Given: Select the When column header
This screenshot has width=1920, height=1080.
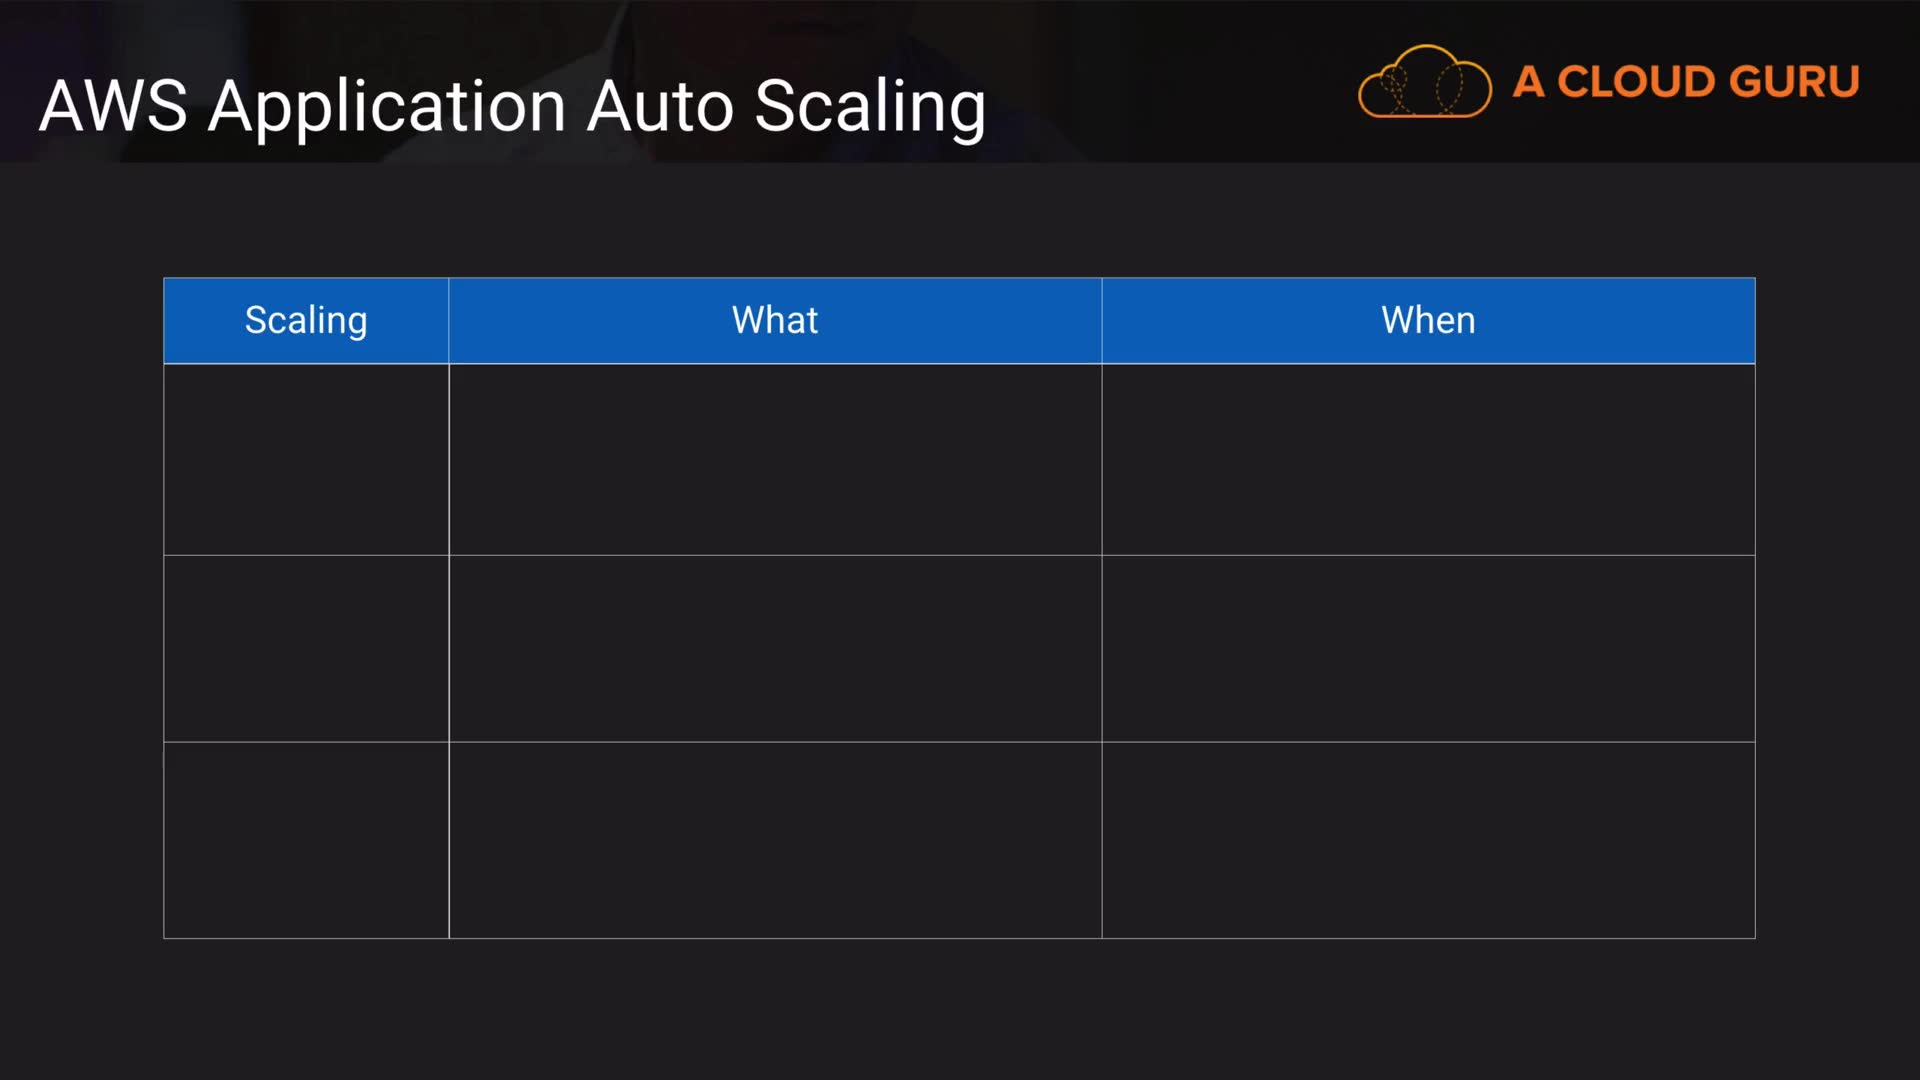Looking at the screenshot, I should pos(1428,321).
